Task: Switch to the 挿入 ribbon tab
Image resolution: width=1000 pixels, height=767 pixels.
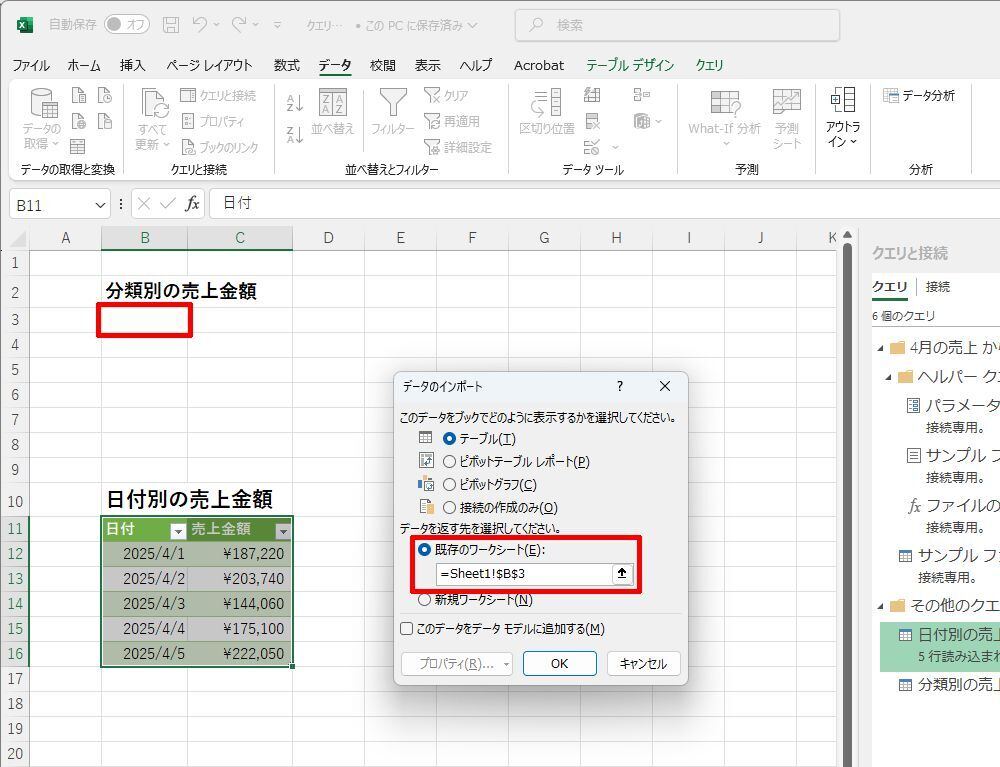Action: (133, 65)
